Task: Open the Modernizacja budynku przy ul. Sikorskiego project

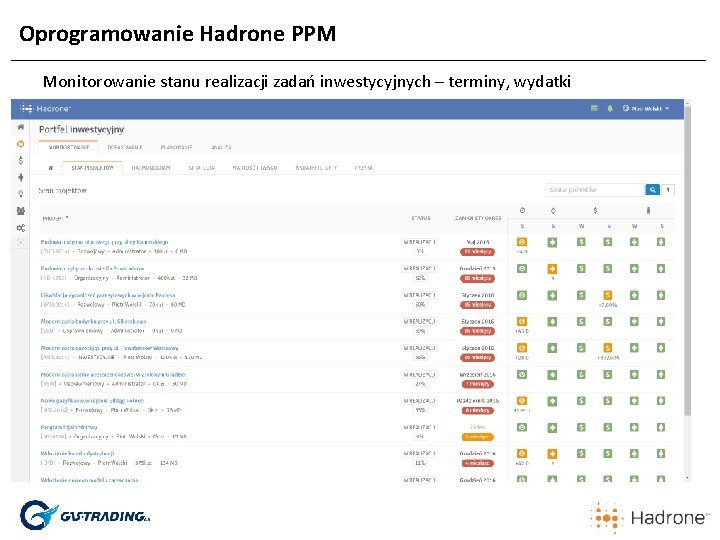Action: pyautogui.click(x=93, y=321)
